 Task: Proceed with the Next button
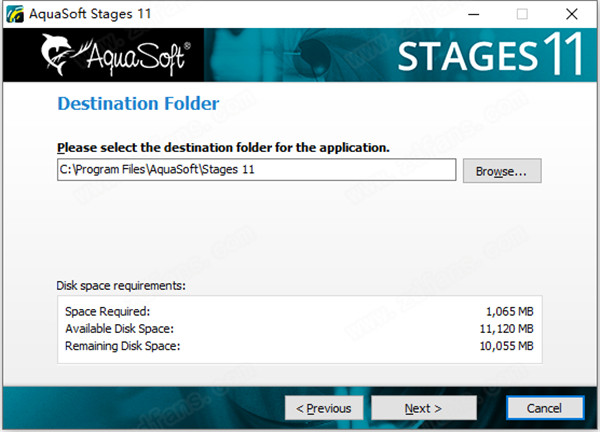[x=424, y=408]
